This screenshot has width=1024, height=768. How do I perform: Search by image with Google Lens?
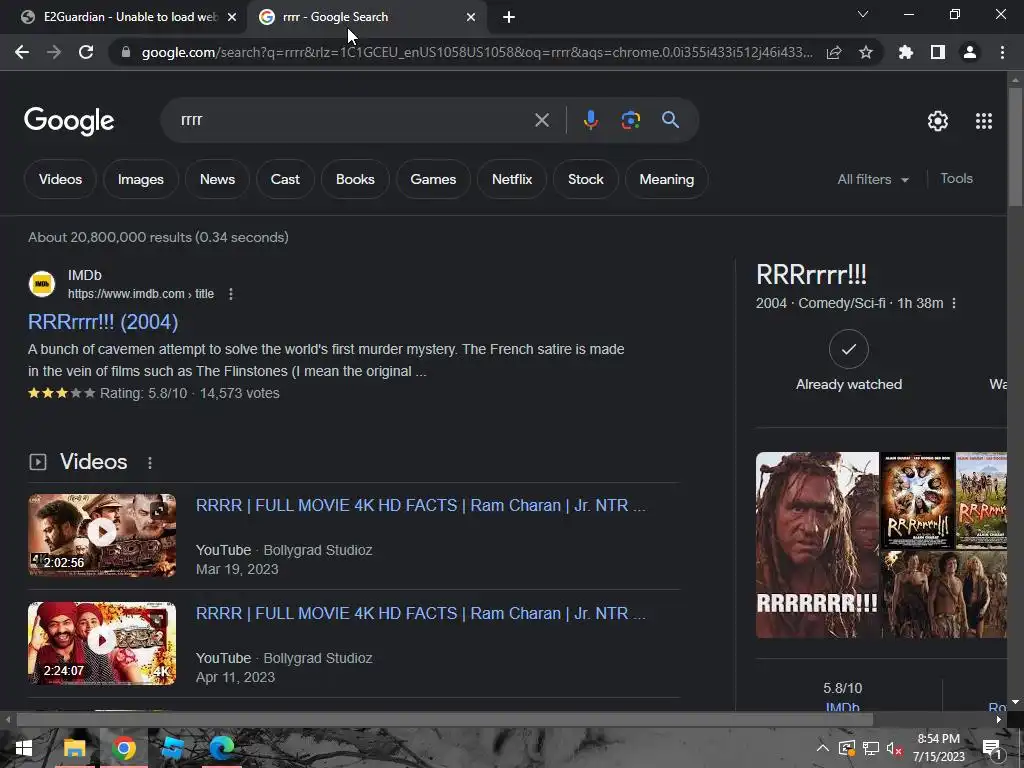630,120
